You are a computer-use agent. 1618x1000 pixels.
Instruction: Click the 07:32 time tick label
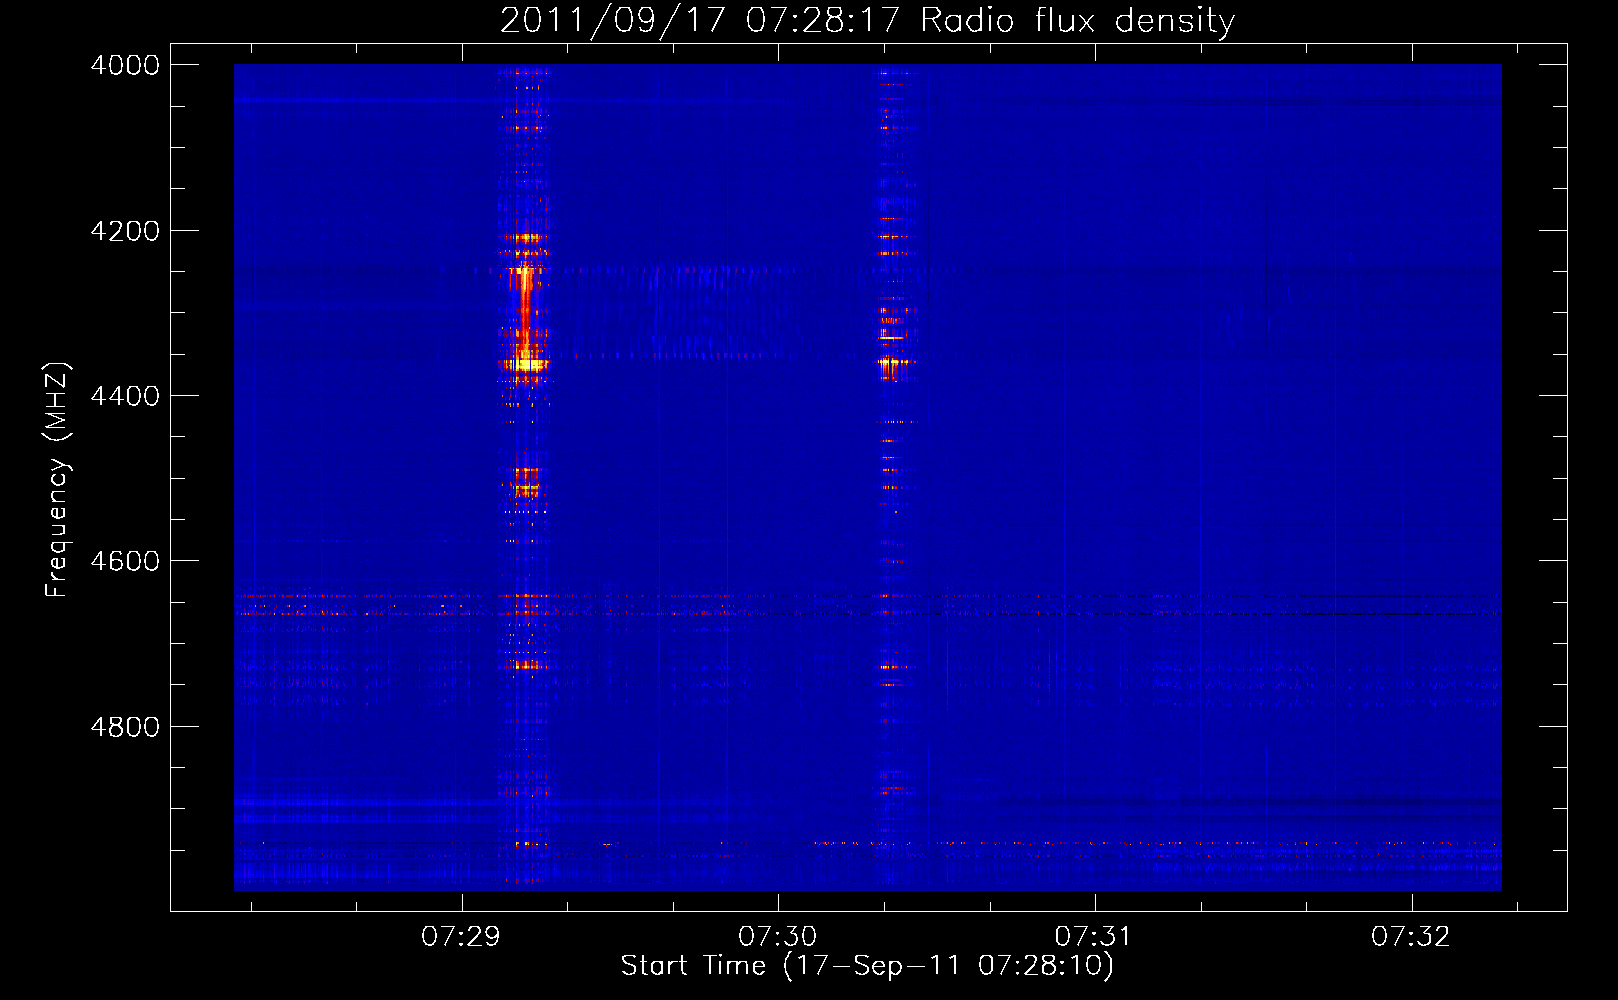click(1411, 937)
